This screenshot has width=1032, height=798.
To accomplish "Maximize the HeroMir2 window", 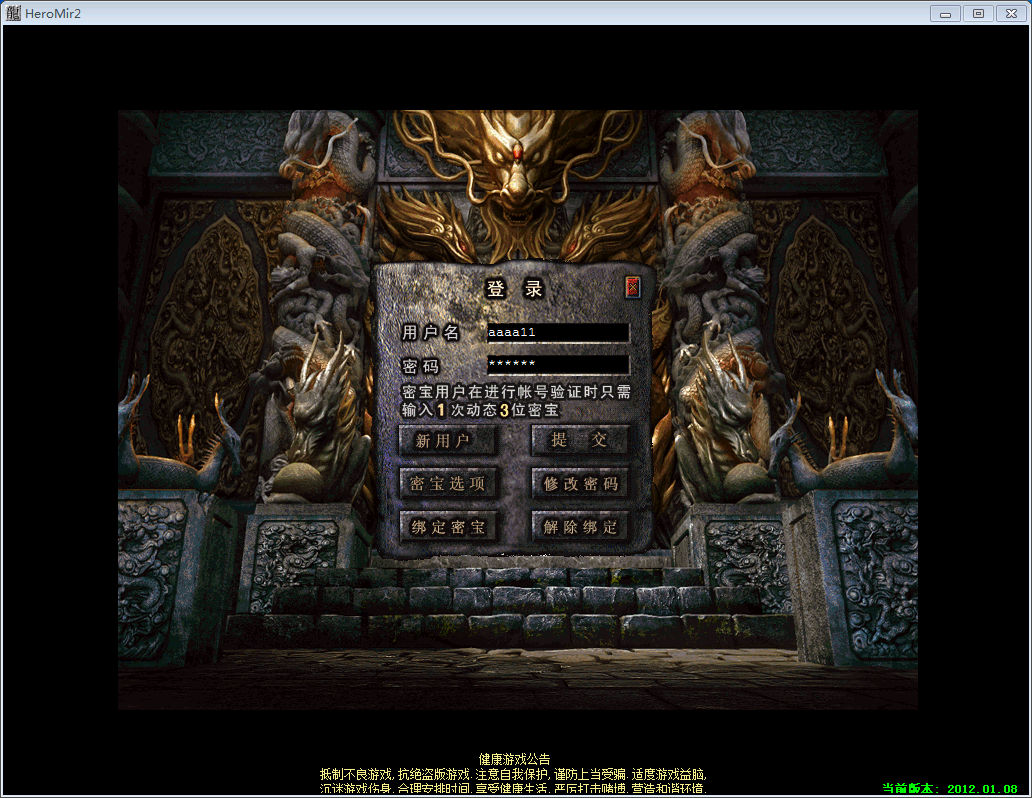I will [x=978, y=13].
